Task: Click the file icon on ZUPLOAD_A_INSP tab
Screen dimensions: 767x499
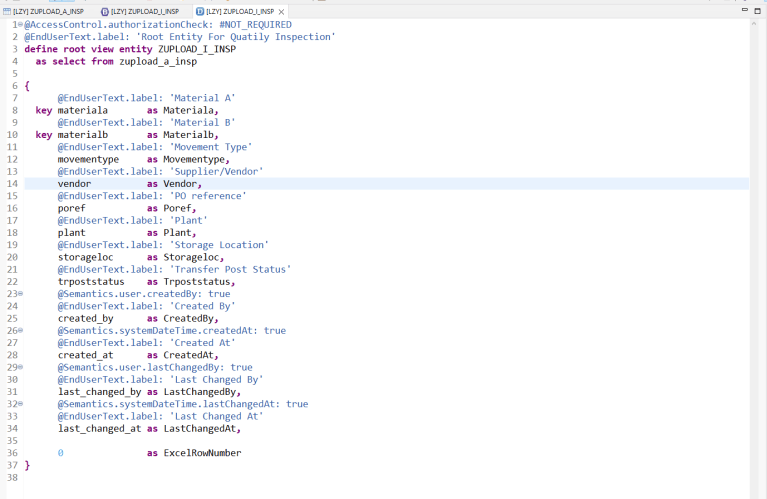Action: (x=6, y=11)
